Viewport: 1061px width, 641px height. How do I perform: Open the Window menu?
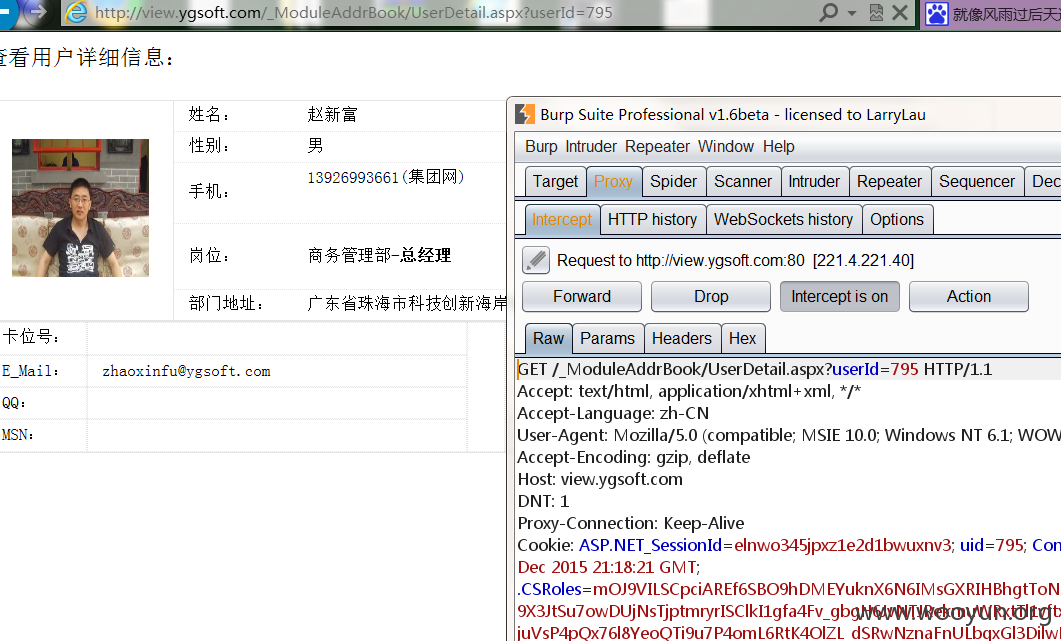[x=726, y=146]
